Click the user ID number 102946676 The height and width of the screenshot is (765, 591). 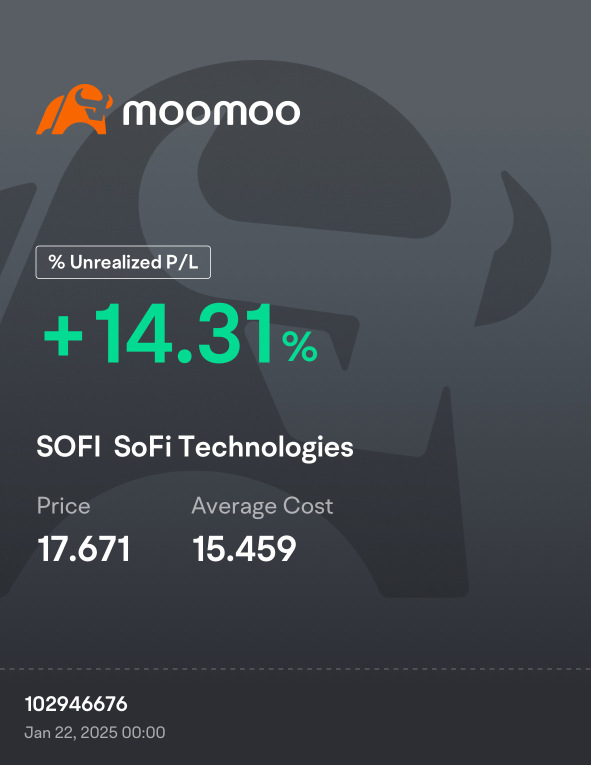[x=76, y=704]
